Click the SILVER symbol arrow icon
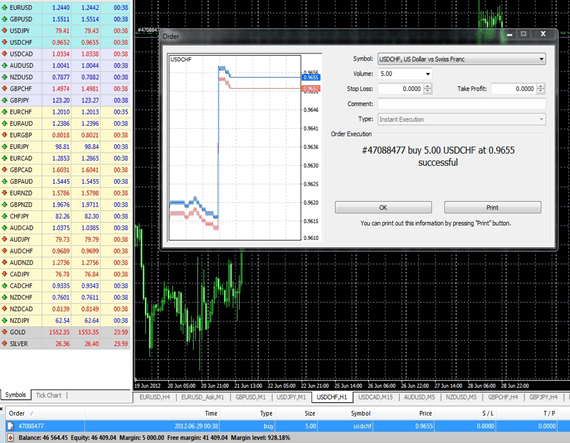The width and height of the screenshot is (570, 443). (4, 343)
